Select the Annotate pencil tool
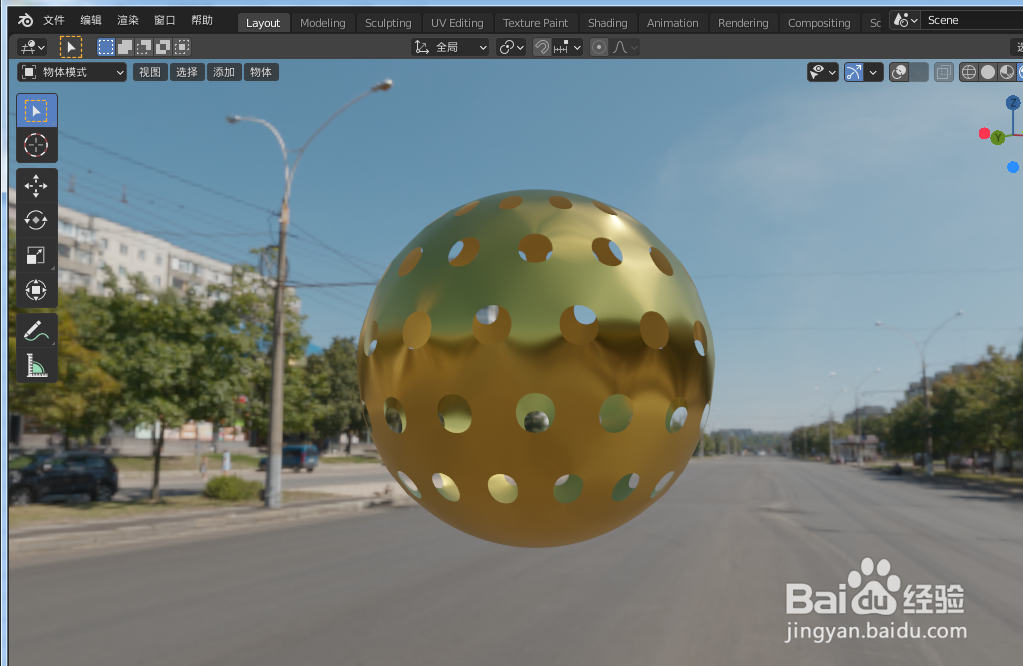 click(37, 331)
